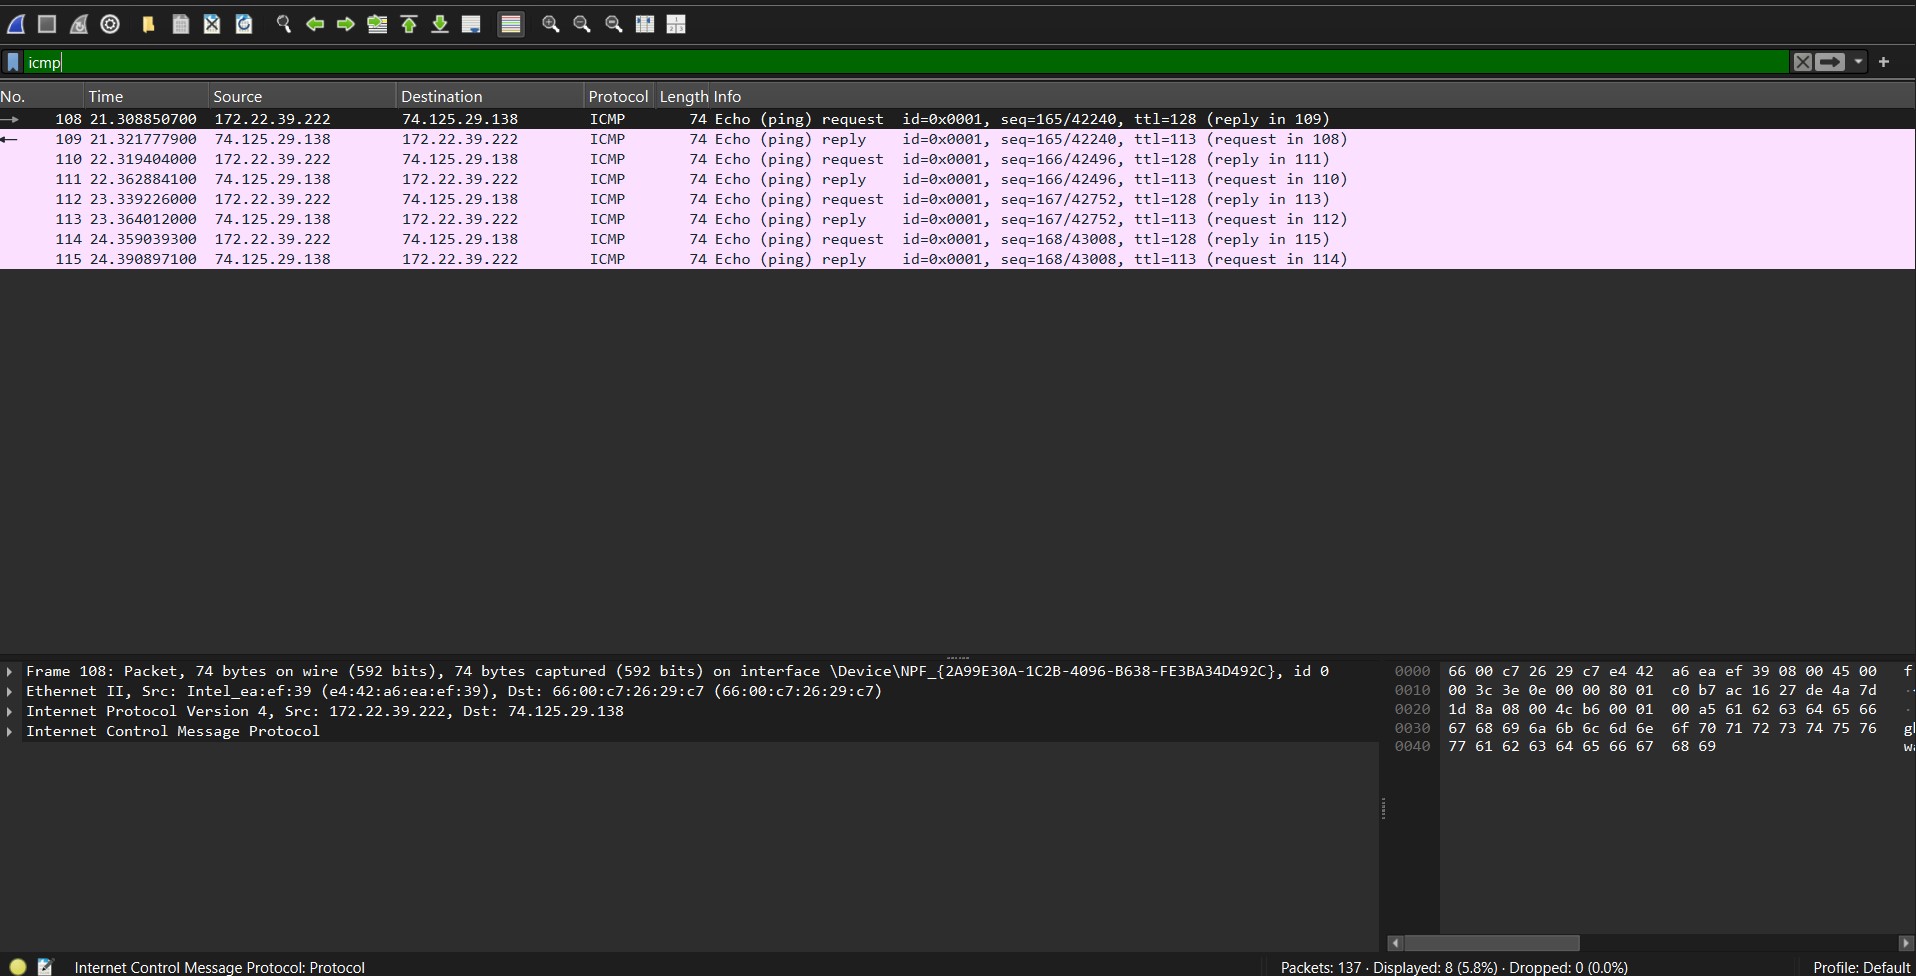This screenshot has width=1916, height=976.
Task: Select packet 109 echo reply row
Action: pyautogui.click(x=958, y=139)
